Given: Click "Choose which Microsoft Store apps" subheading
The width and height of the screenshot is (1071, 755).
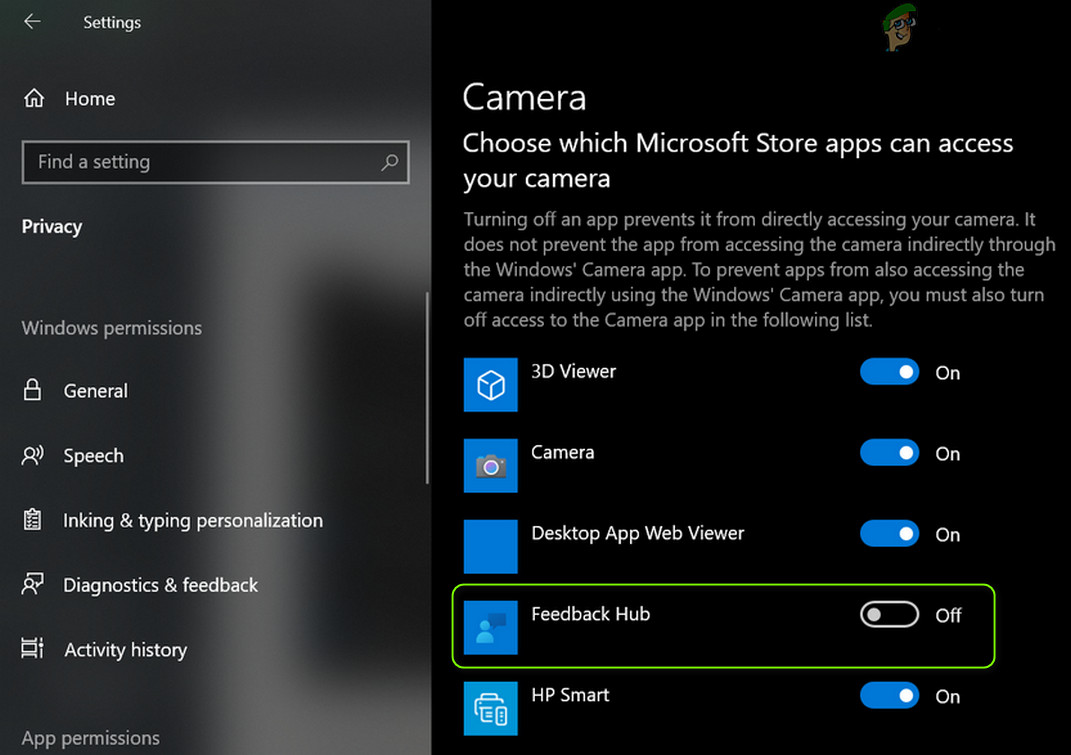Looking at the screenshot, I should click(738, 161).
